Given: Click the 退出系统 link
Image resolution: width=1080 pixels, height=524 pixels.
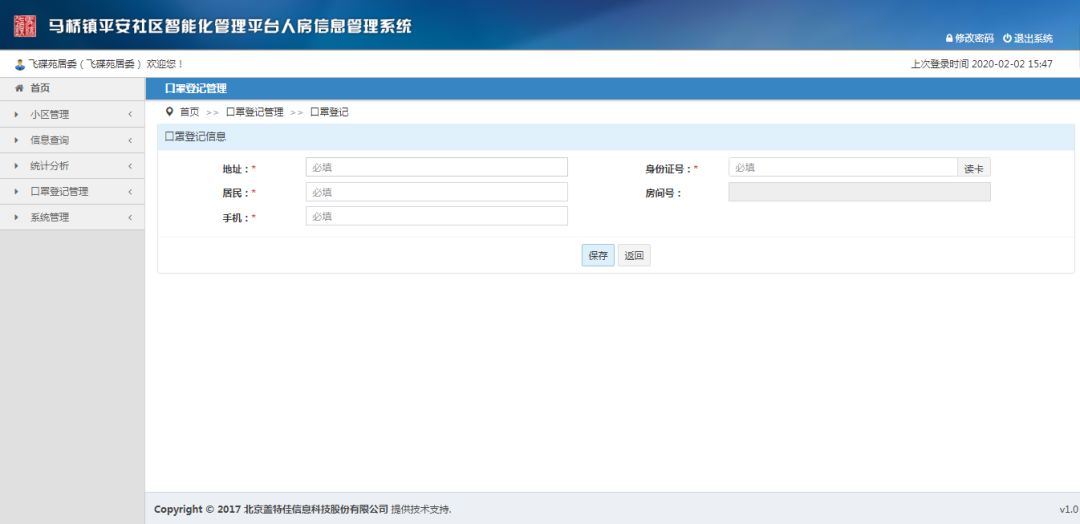Looking at the screenshot, I should pyautogui.click(x=1033, y=39).
